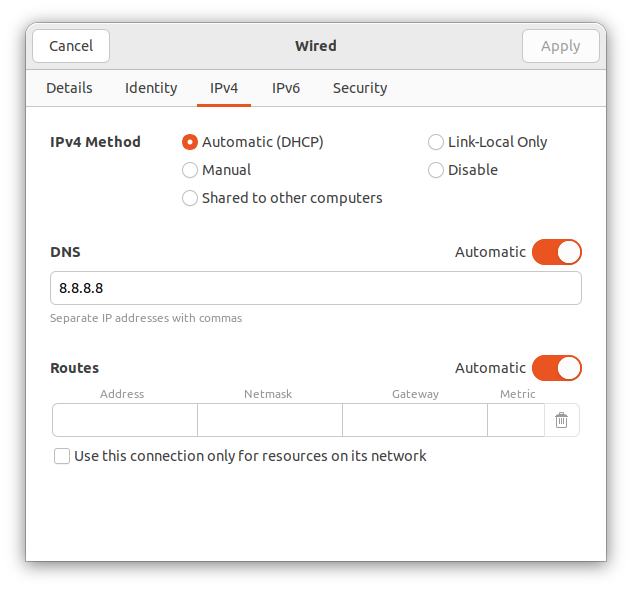Click the route Gateway input field

coord(415,420)
